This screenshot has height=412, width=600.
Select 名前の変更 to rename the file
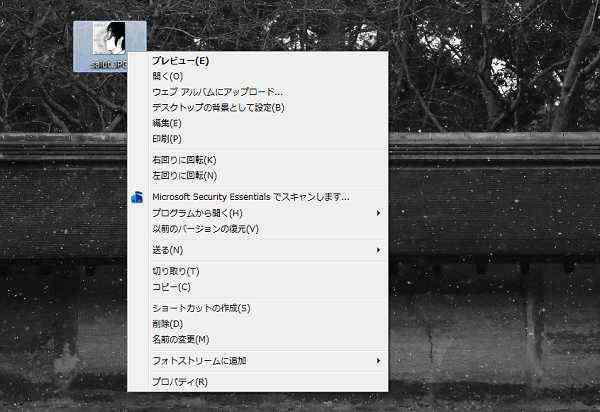coord(181,339)
